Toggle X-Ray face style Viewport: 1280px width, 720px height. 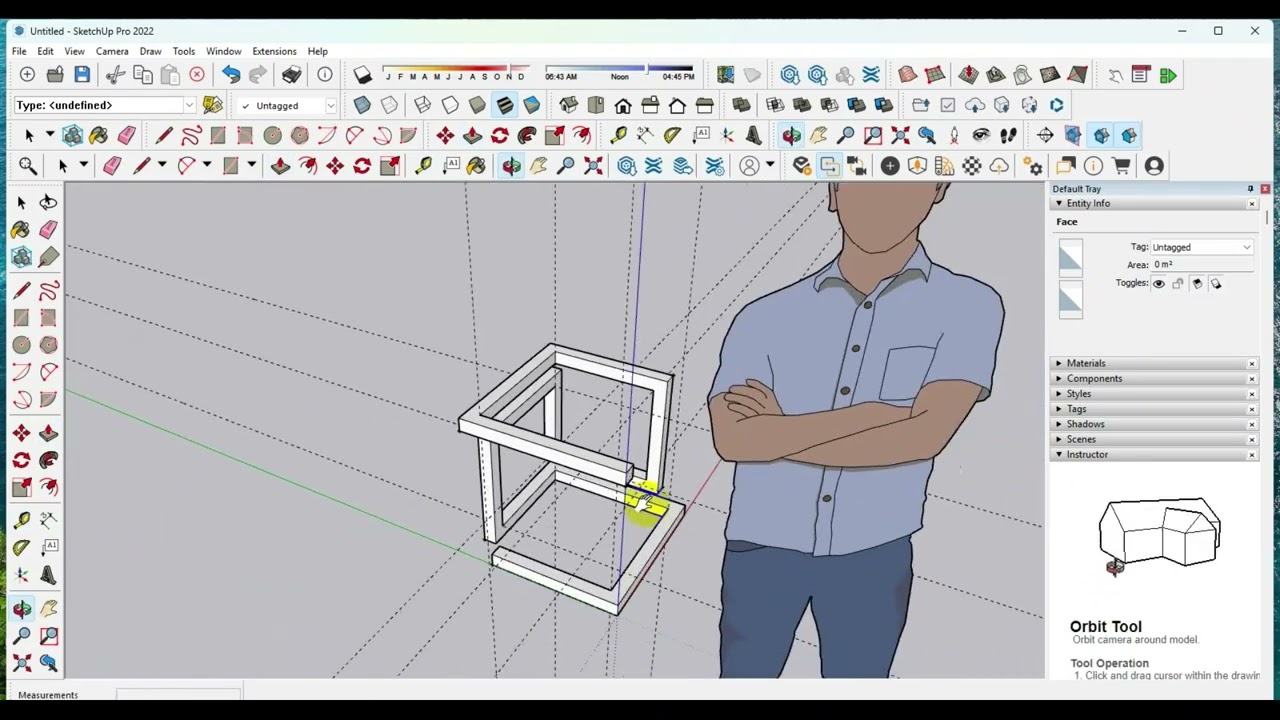[362, 105]
